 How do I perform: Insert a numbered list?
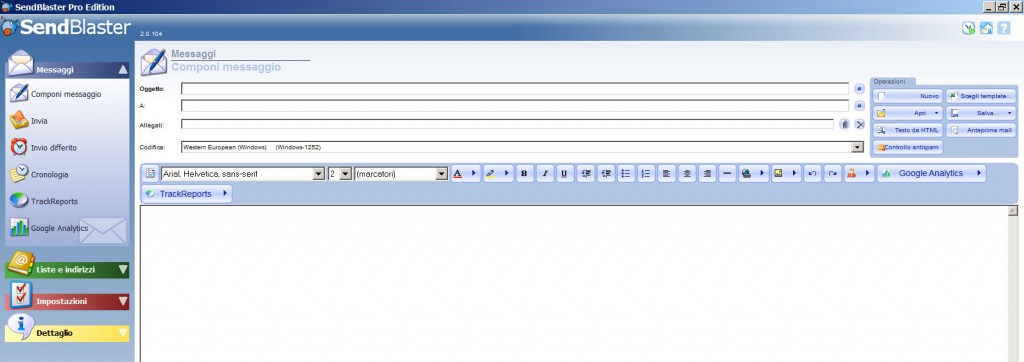[x=646, y=174]
